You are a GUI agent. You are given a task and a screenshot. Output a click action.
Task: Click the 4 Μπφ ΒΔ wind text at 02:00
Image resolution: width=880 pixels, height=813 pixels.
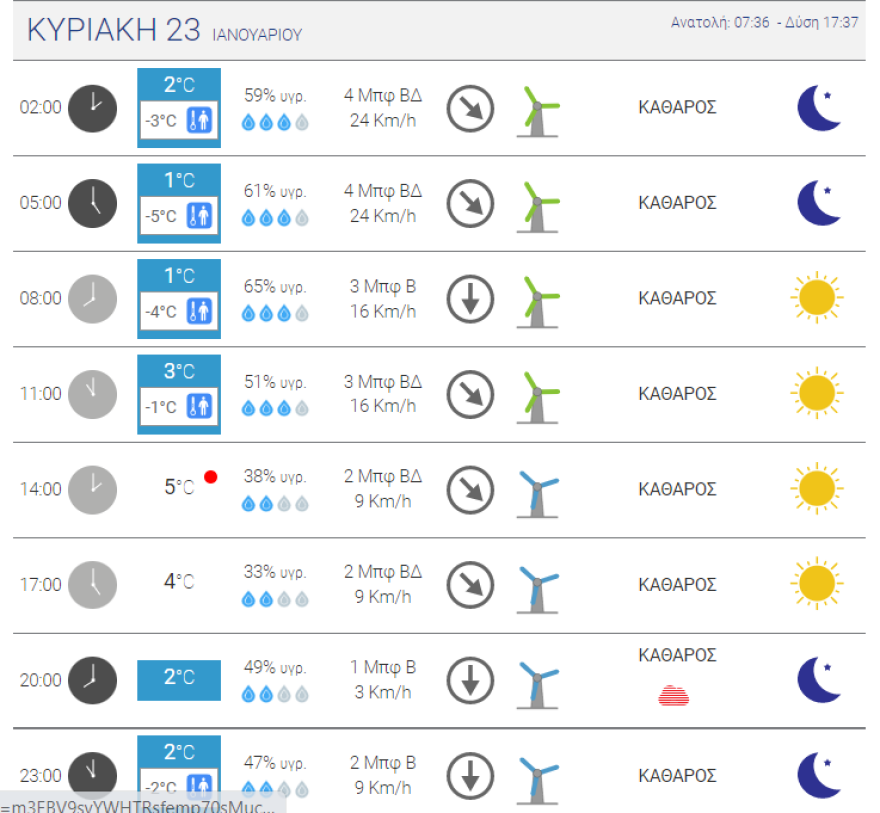click(x=383, y=96)
